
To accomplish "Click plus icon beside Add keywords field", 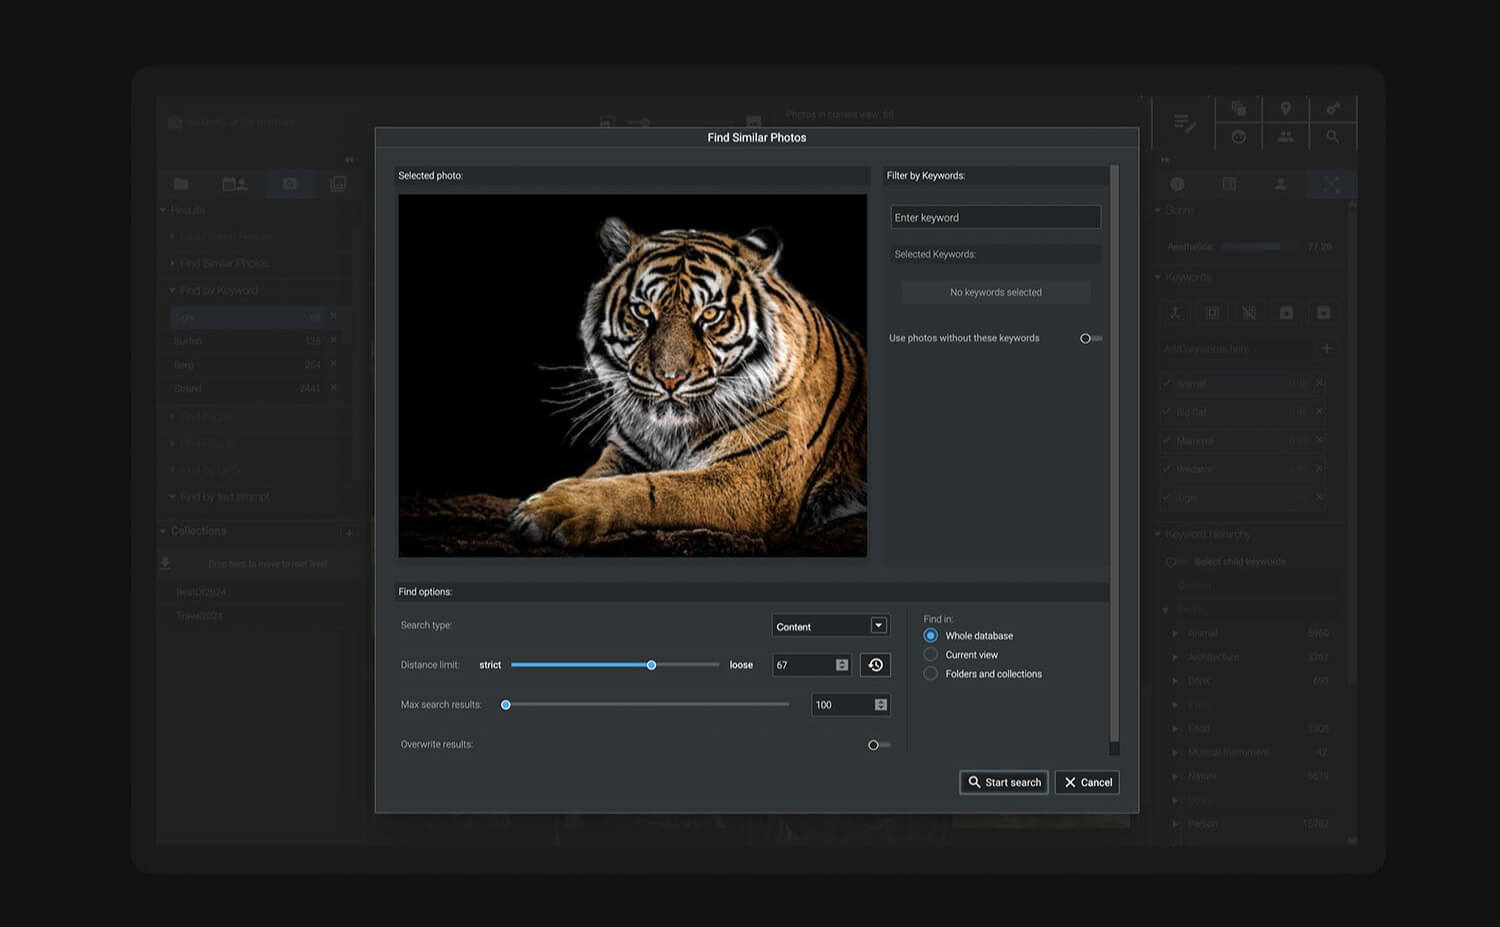I will coord(1327,348).
